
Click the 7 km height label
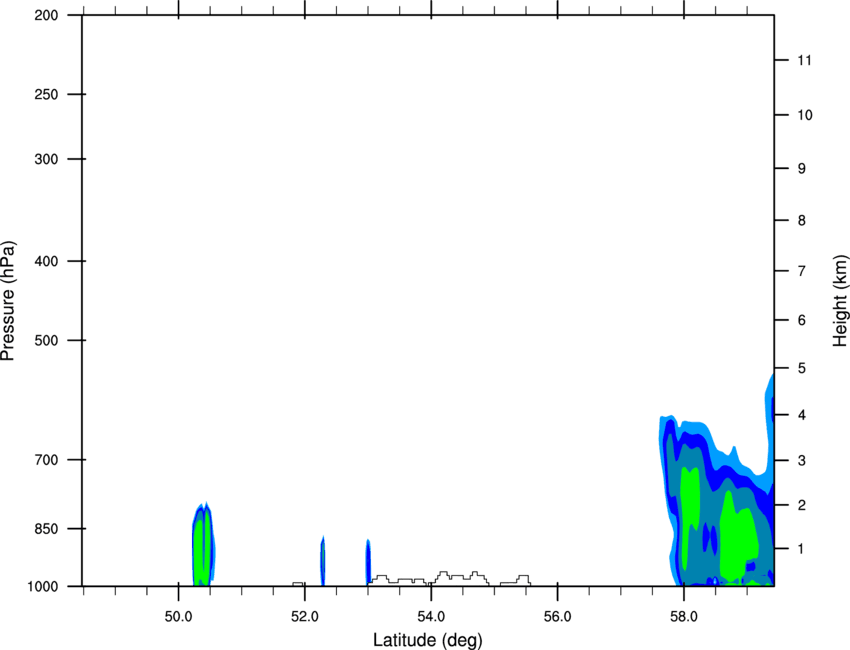[x=802, y=271]
